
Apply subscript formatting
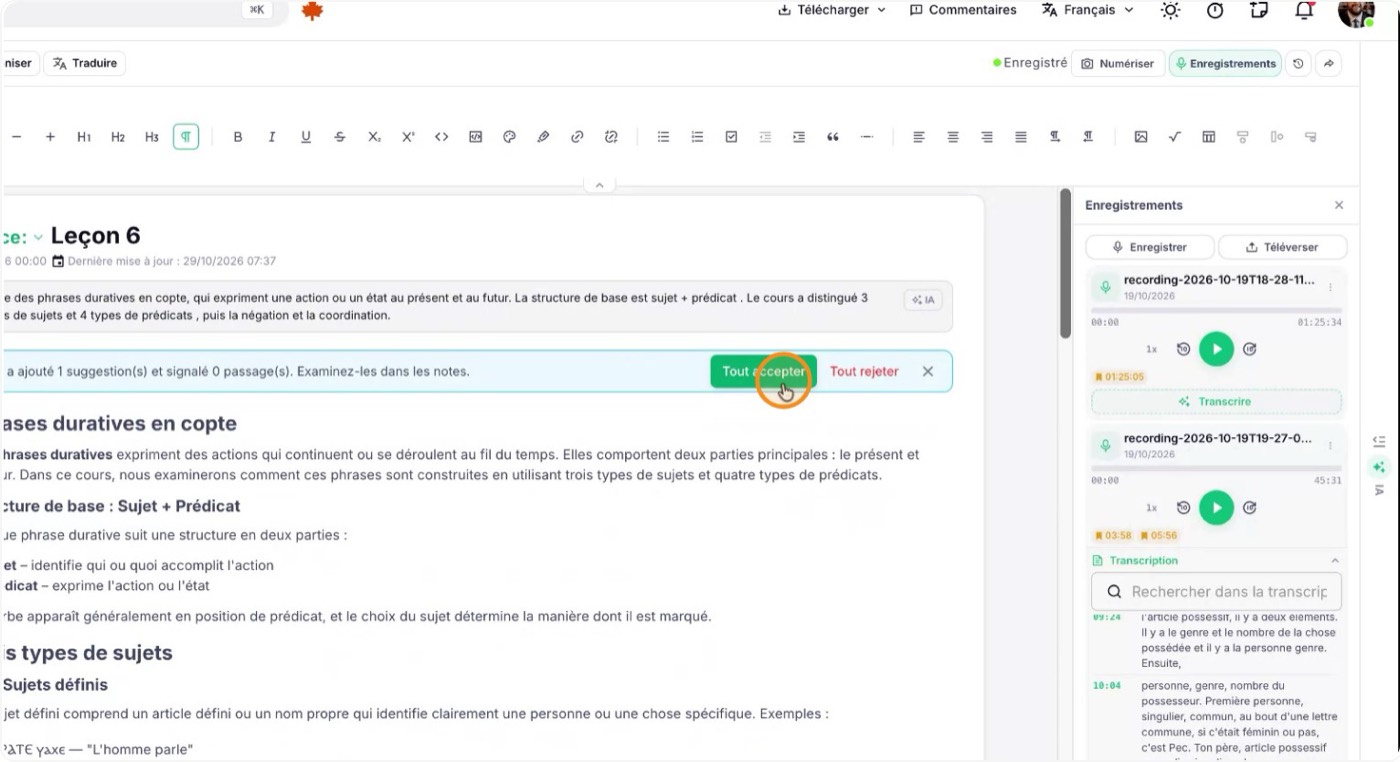click(x=374, y=137)
